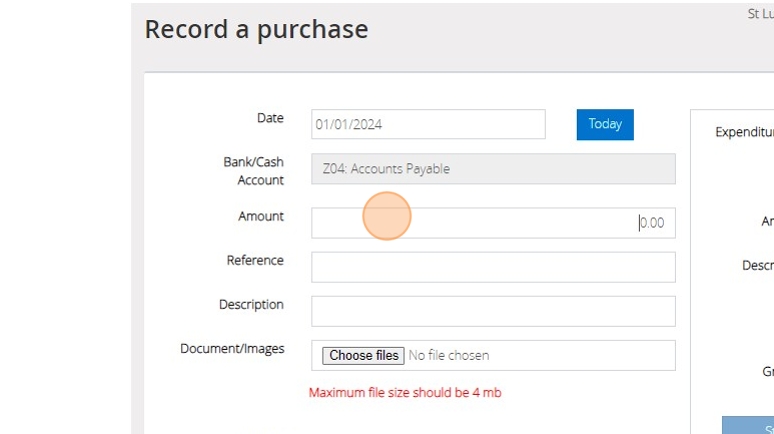Click the 'Record a purchase' heading
The width and height of the screenshot is (774, 434).
(256, 29)
